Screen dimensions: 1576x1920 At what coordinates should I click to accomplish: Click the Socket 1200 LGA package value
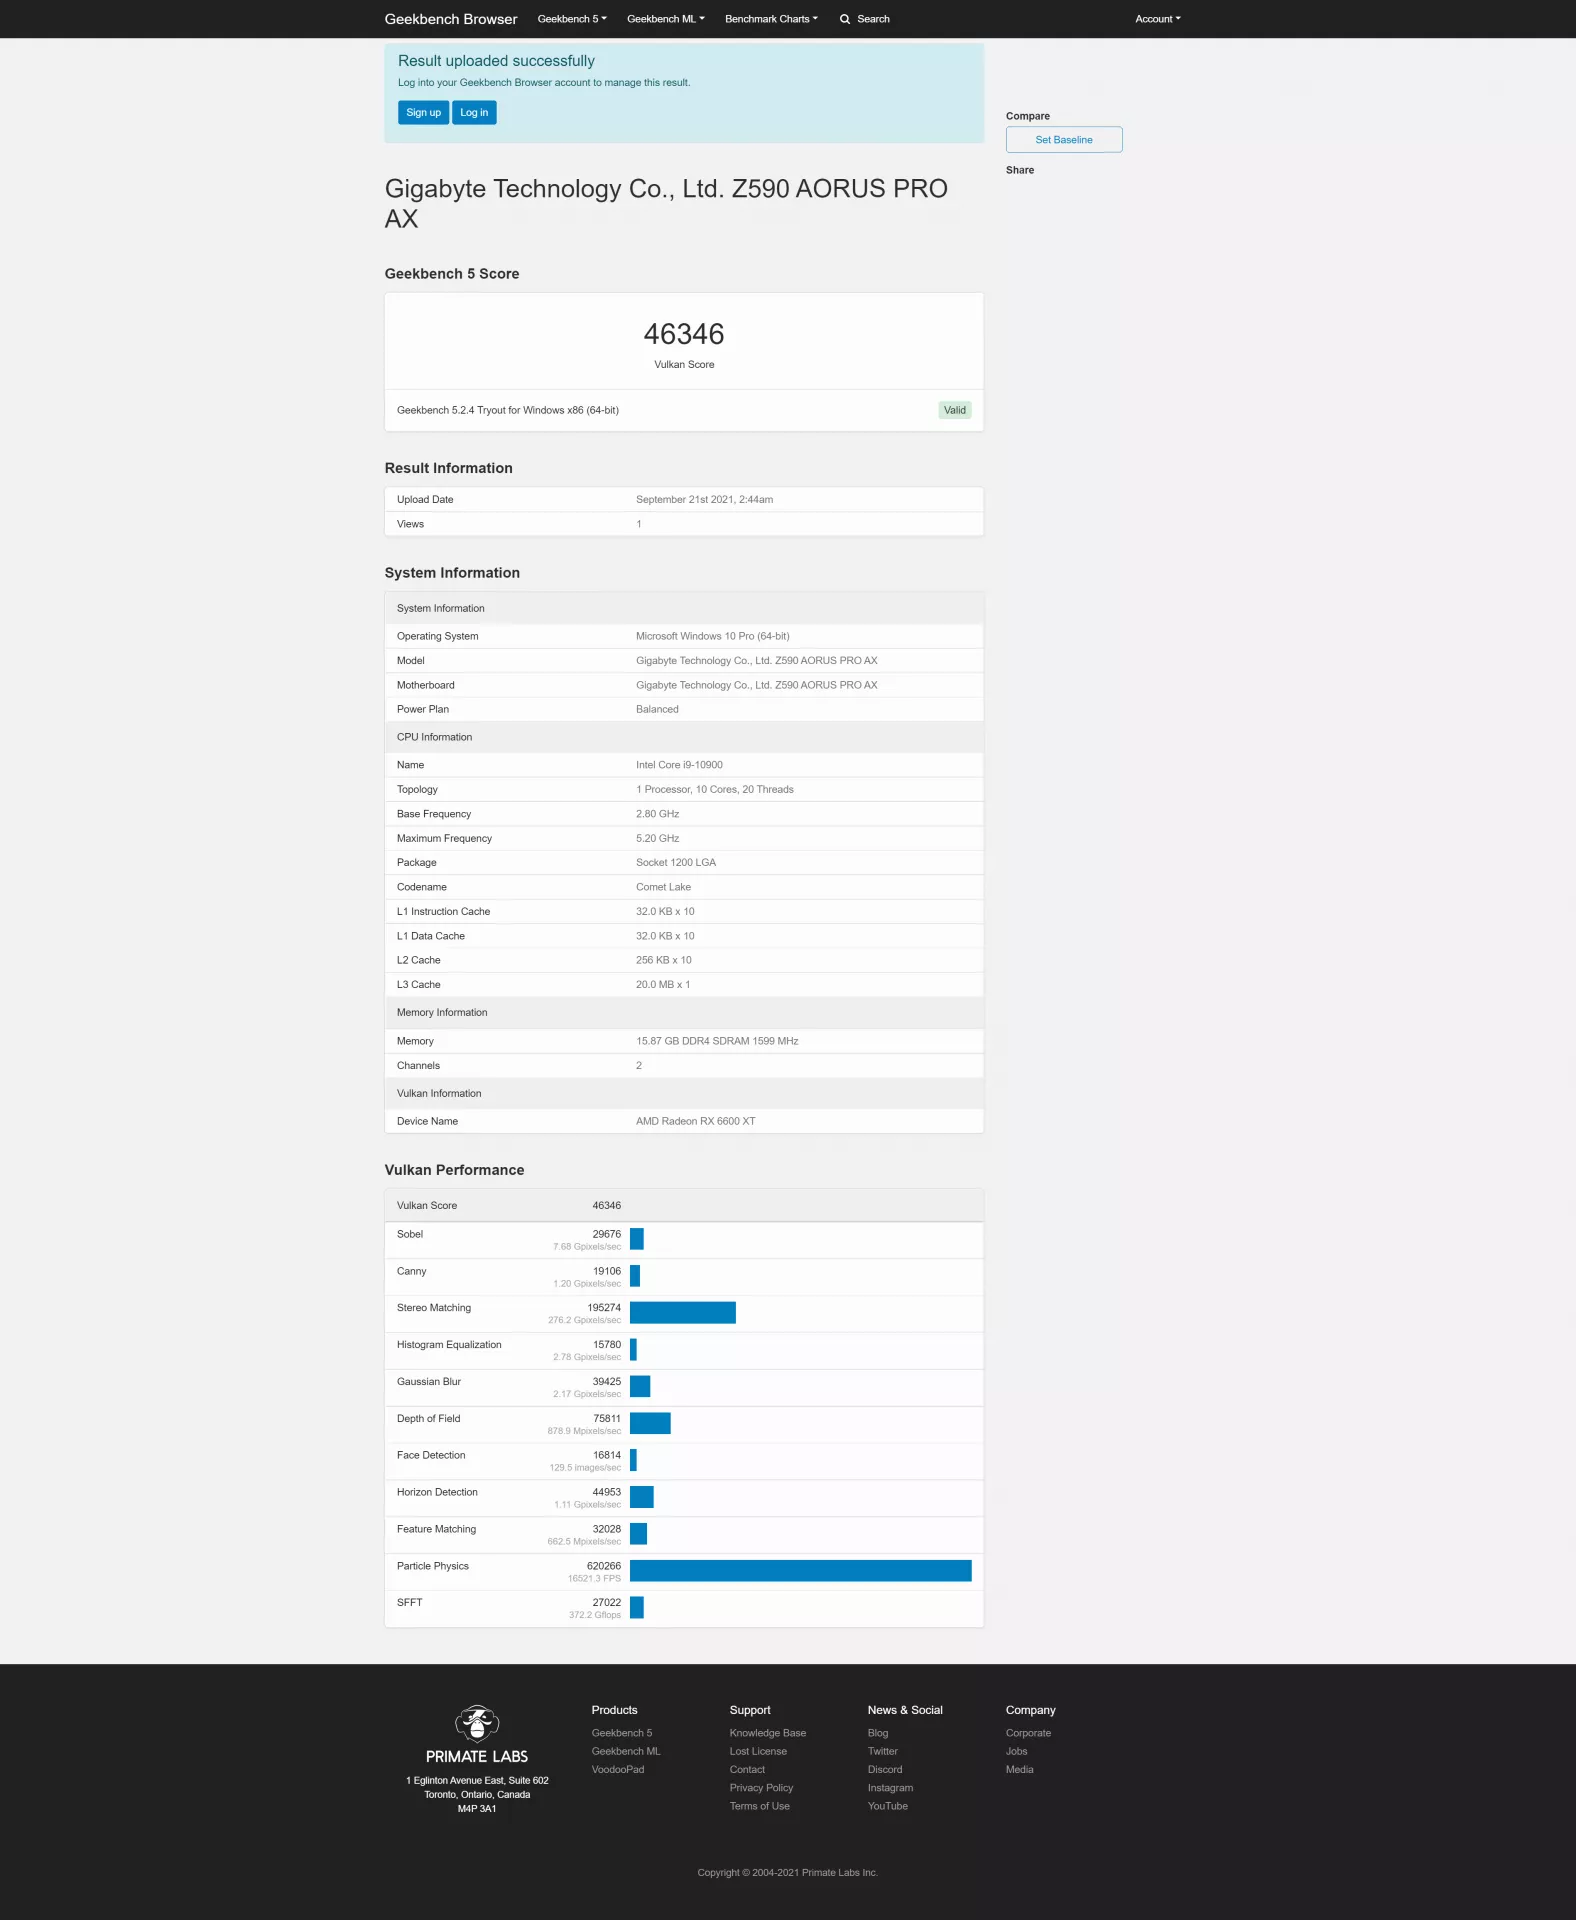tap(676, 863)
